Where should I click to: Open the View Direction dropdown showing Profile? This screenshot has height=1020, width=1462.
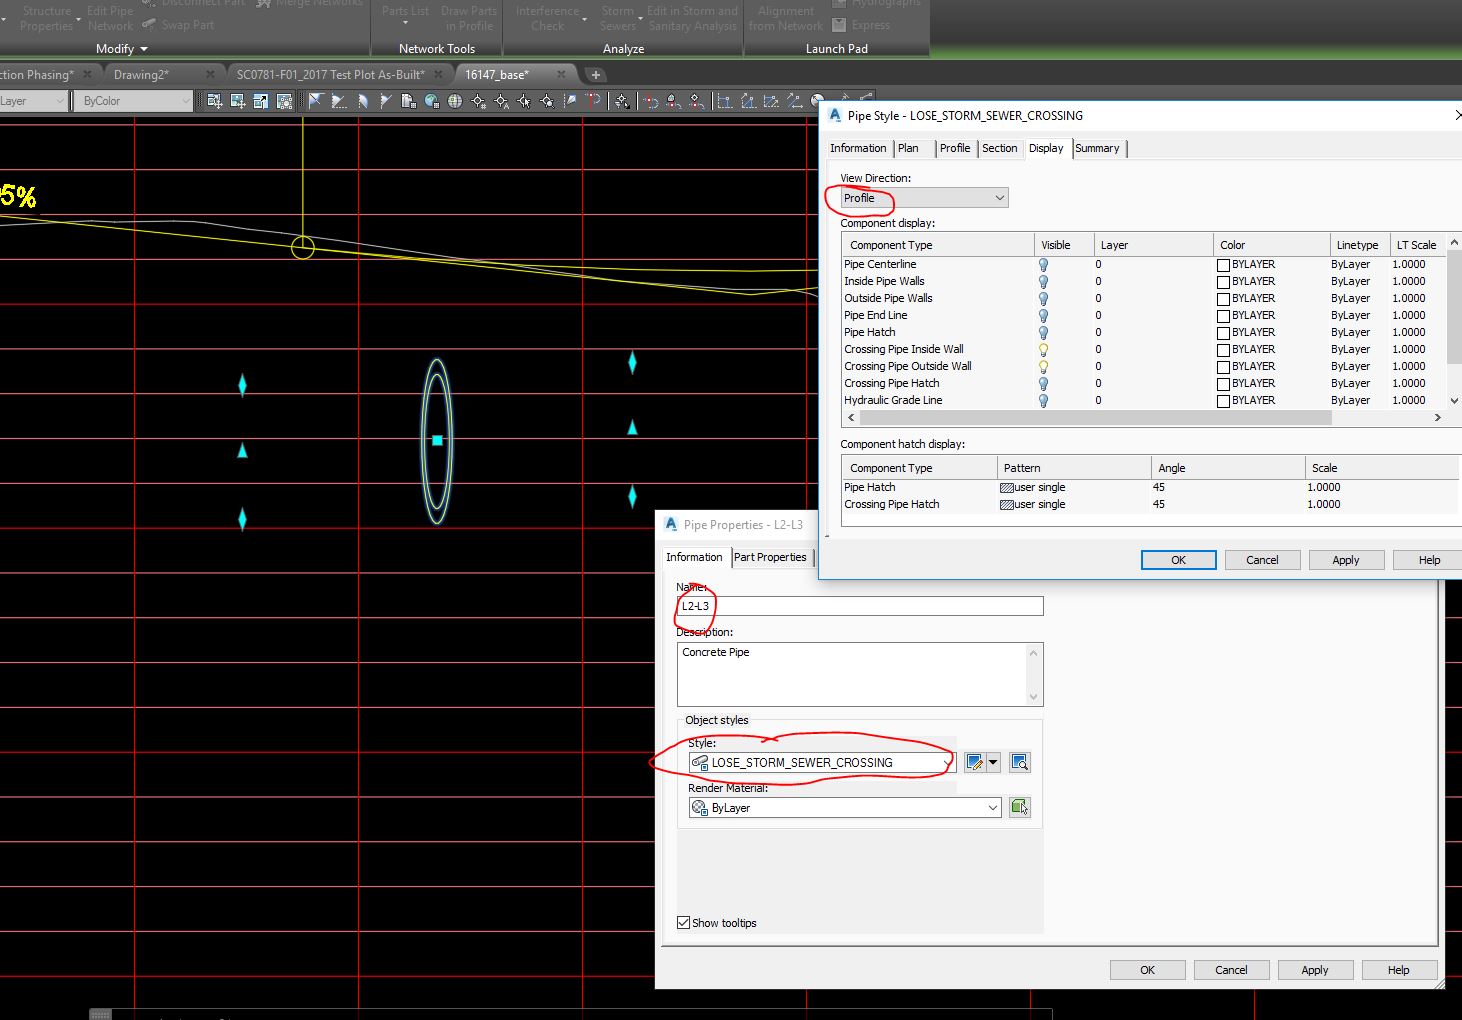998,197
